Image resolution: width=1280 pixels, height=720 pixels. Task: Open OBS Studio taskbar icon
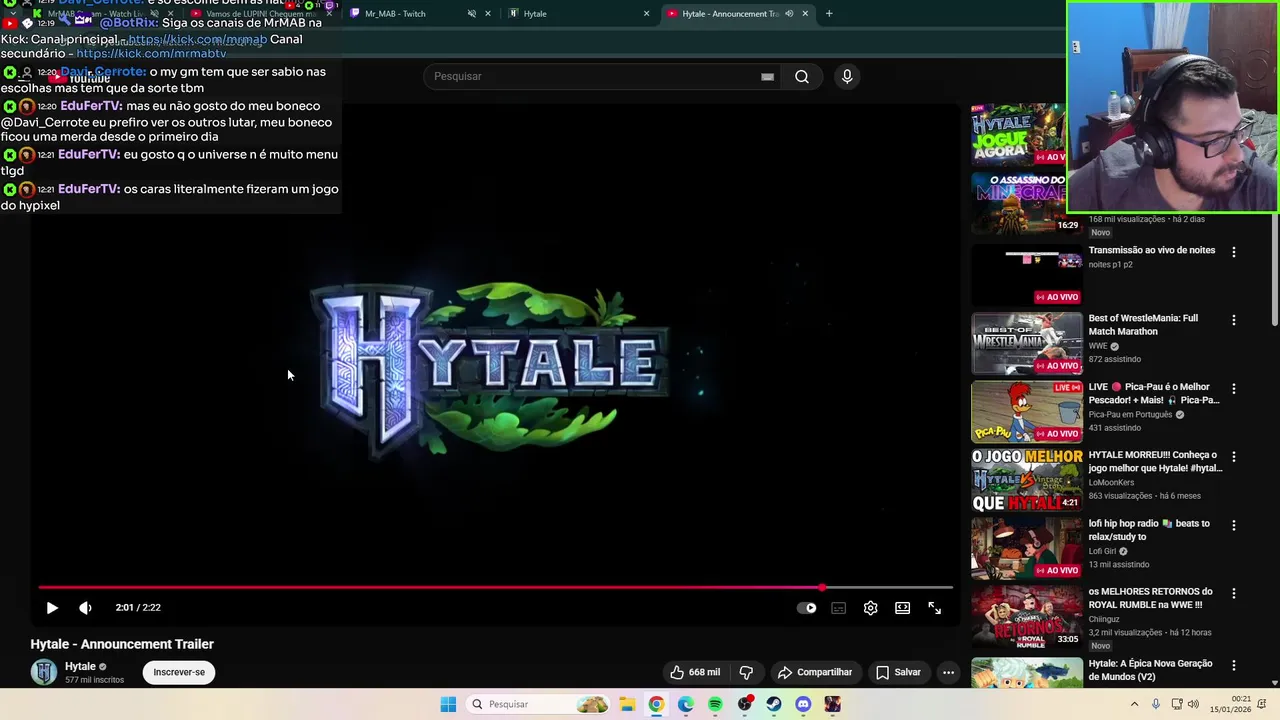744,704
